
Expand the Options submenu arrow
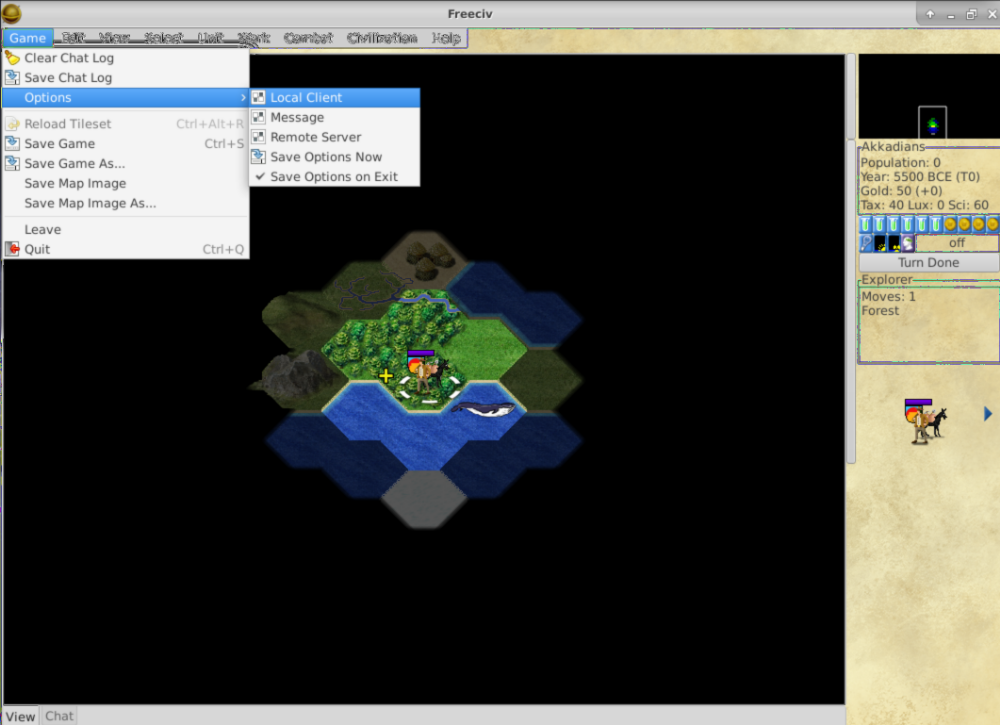coord(242,98)
